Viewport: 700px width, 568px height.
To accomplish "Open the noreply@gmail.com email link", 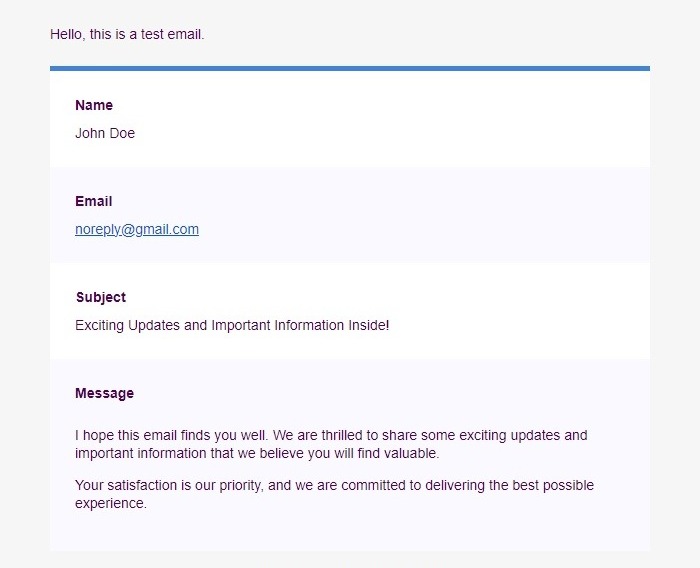I will coord(137,230).
